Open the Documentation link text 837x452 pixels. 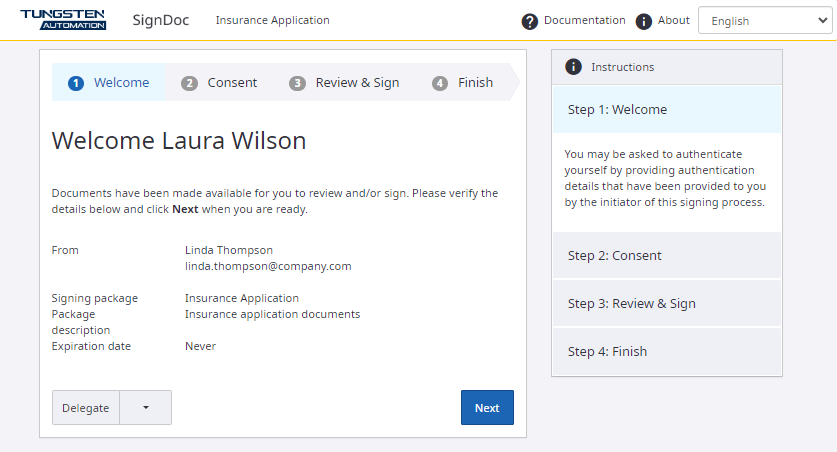pyautogui.click(x=584, y=21)
